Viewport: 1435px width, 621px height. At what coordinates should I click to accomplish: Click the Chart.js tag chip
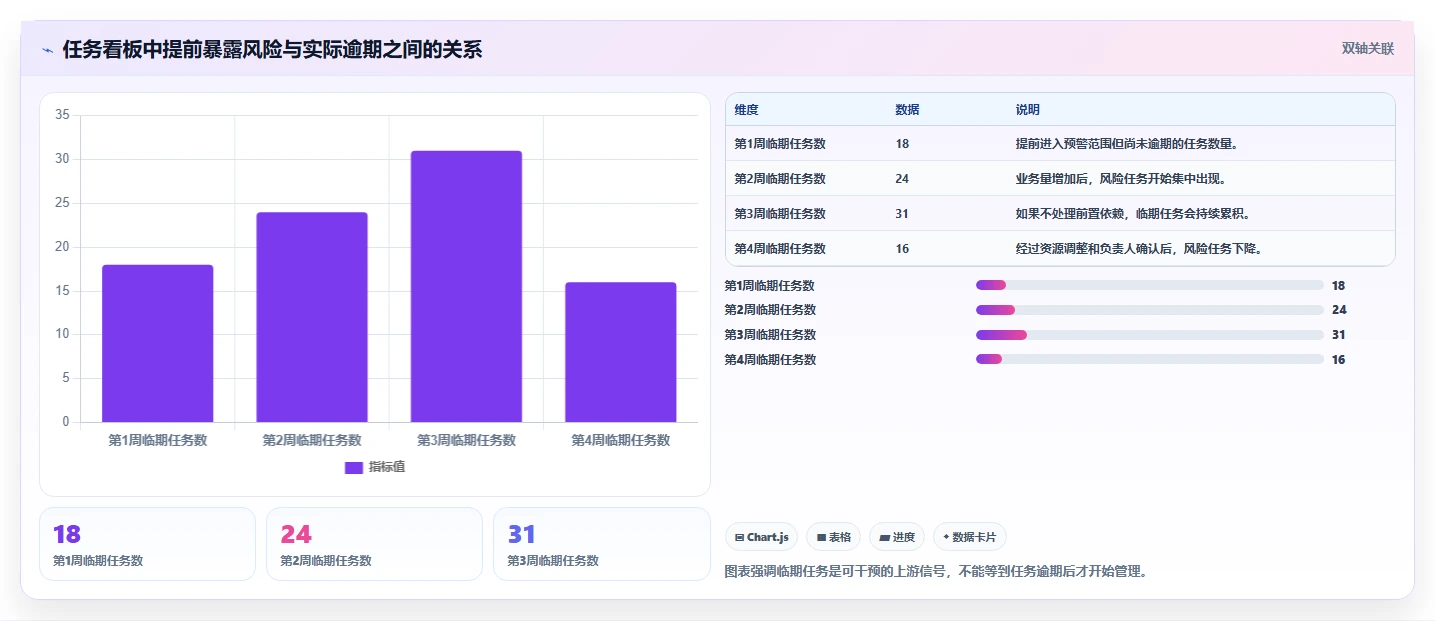tap(762, 537)
